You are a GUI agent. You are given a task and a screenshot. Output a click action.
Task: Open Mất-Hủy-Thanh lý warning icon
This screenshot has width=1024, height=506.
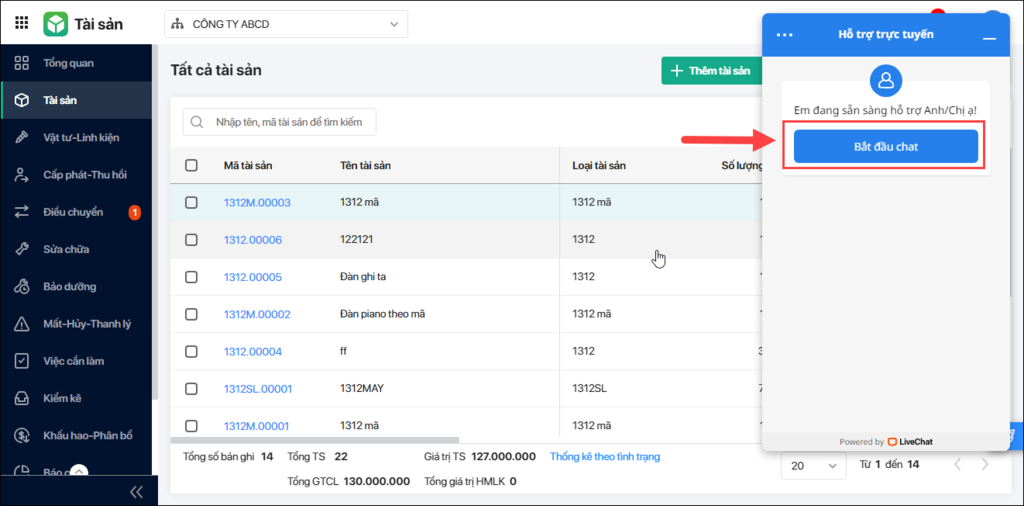pos(22,323)
